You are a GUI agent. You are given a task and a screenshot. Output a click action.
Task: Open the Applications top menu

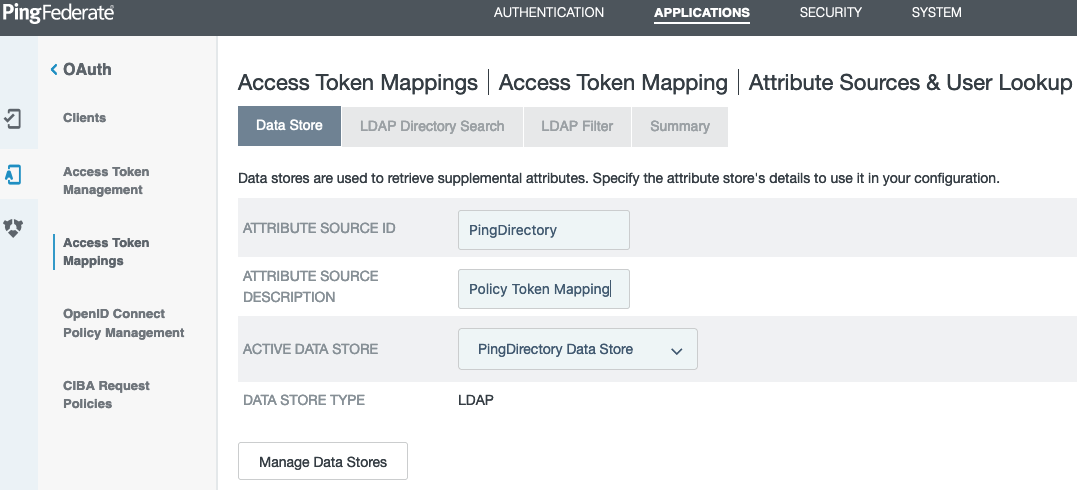701,13
